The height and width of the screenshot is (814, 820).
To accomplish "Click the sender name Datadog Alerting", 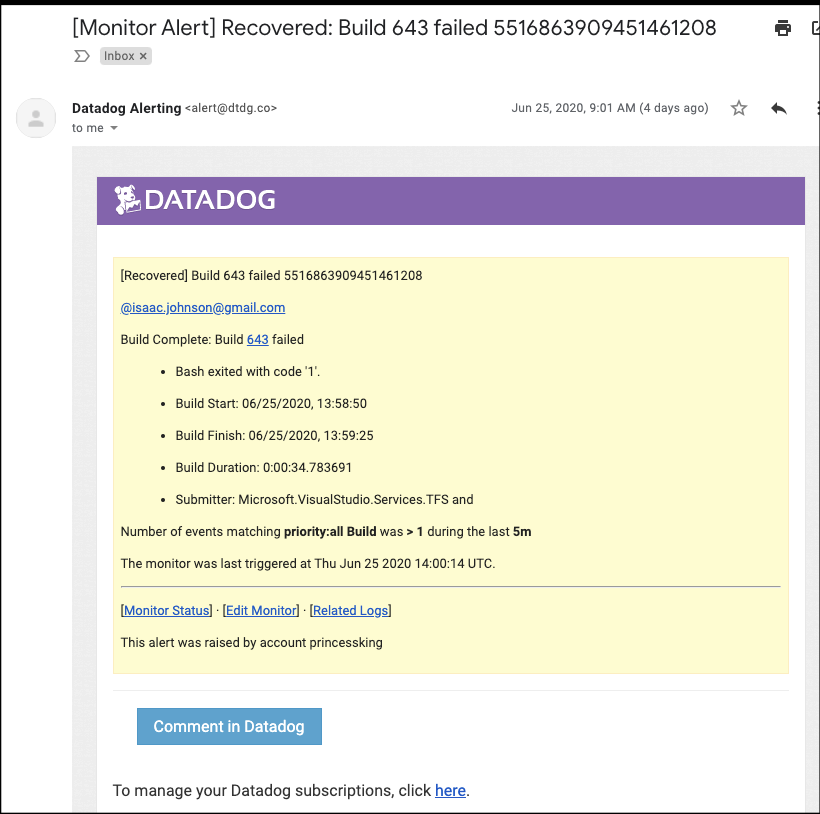I will (127, 108).
